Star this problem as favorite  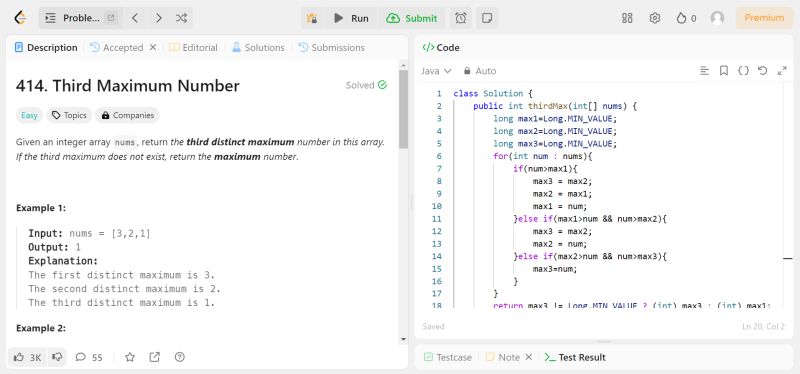(x=130, y=357)
